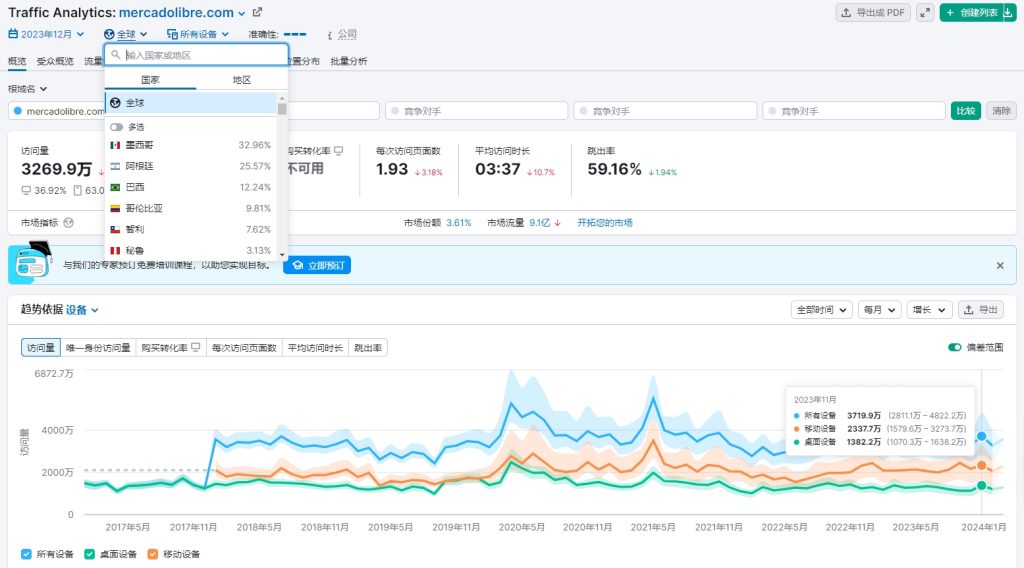Click the 导出成 PDF button
This screenshot has width=1024, height=568.
[873, 12]
